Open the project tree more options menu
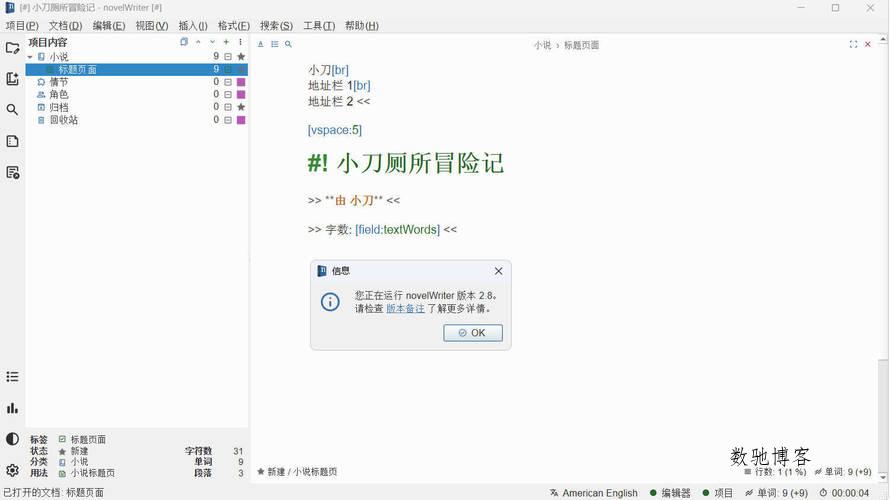Image resolution: width=890 pixels, height=500 pixels. point(240,42)
